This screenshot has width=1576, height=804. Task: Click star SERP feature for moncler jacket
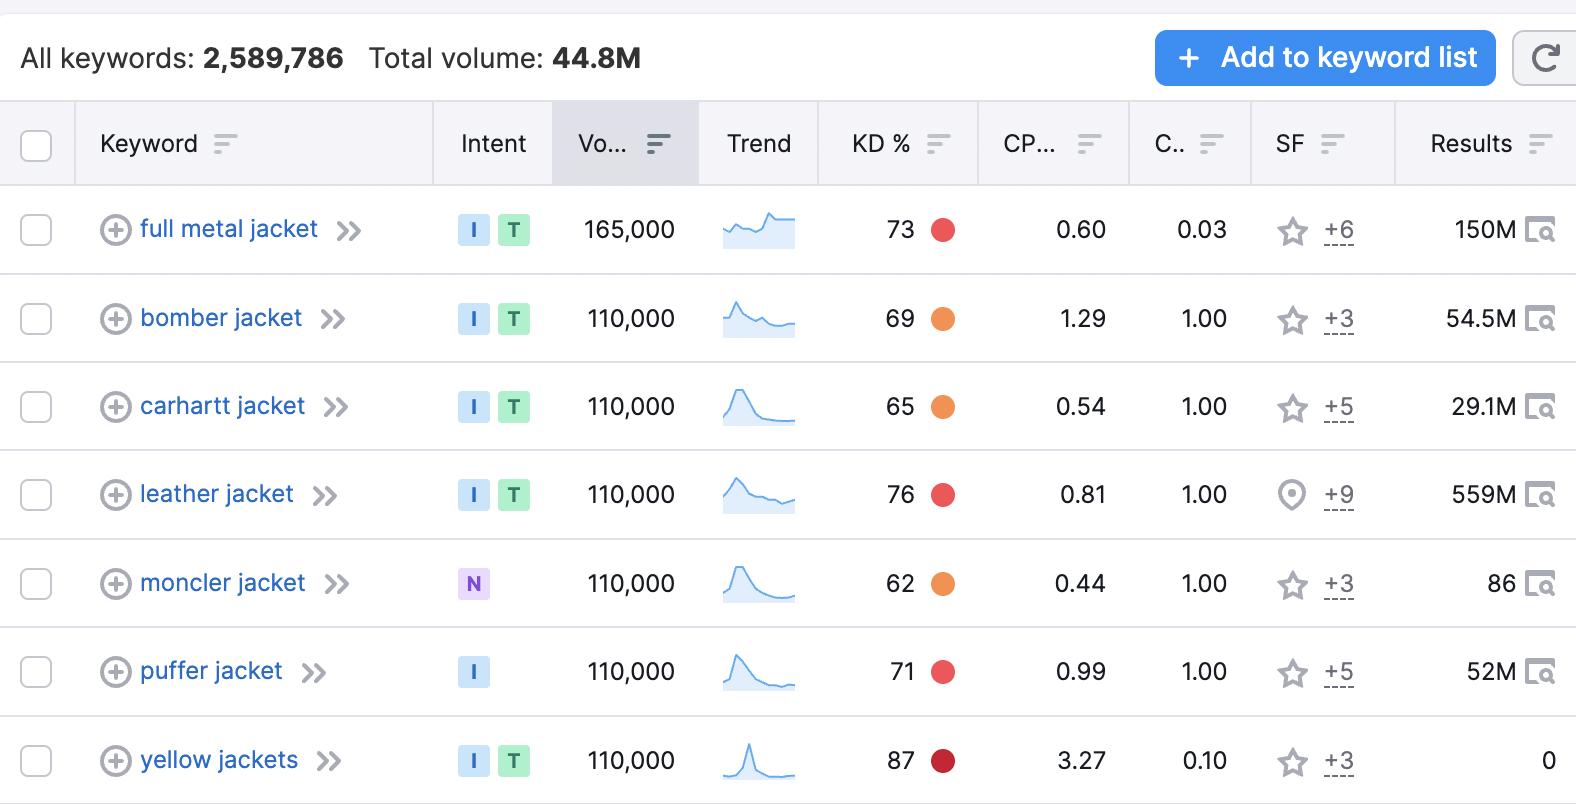point(1293,585)
